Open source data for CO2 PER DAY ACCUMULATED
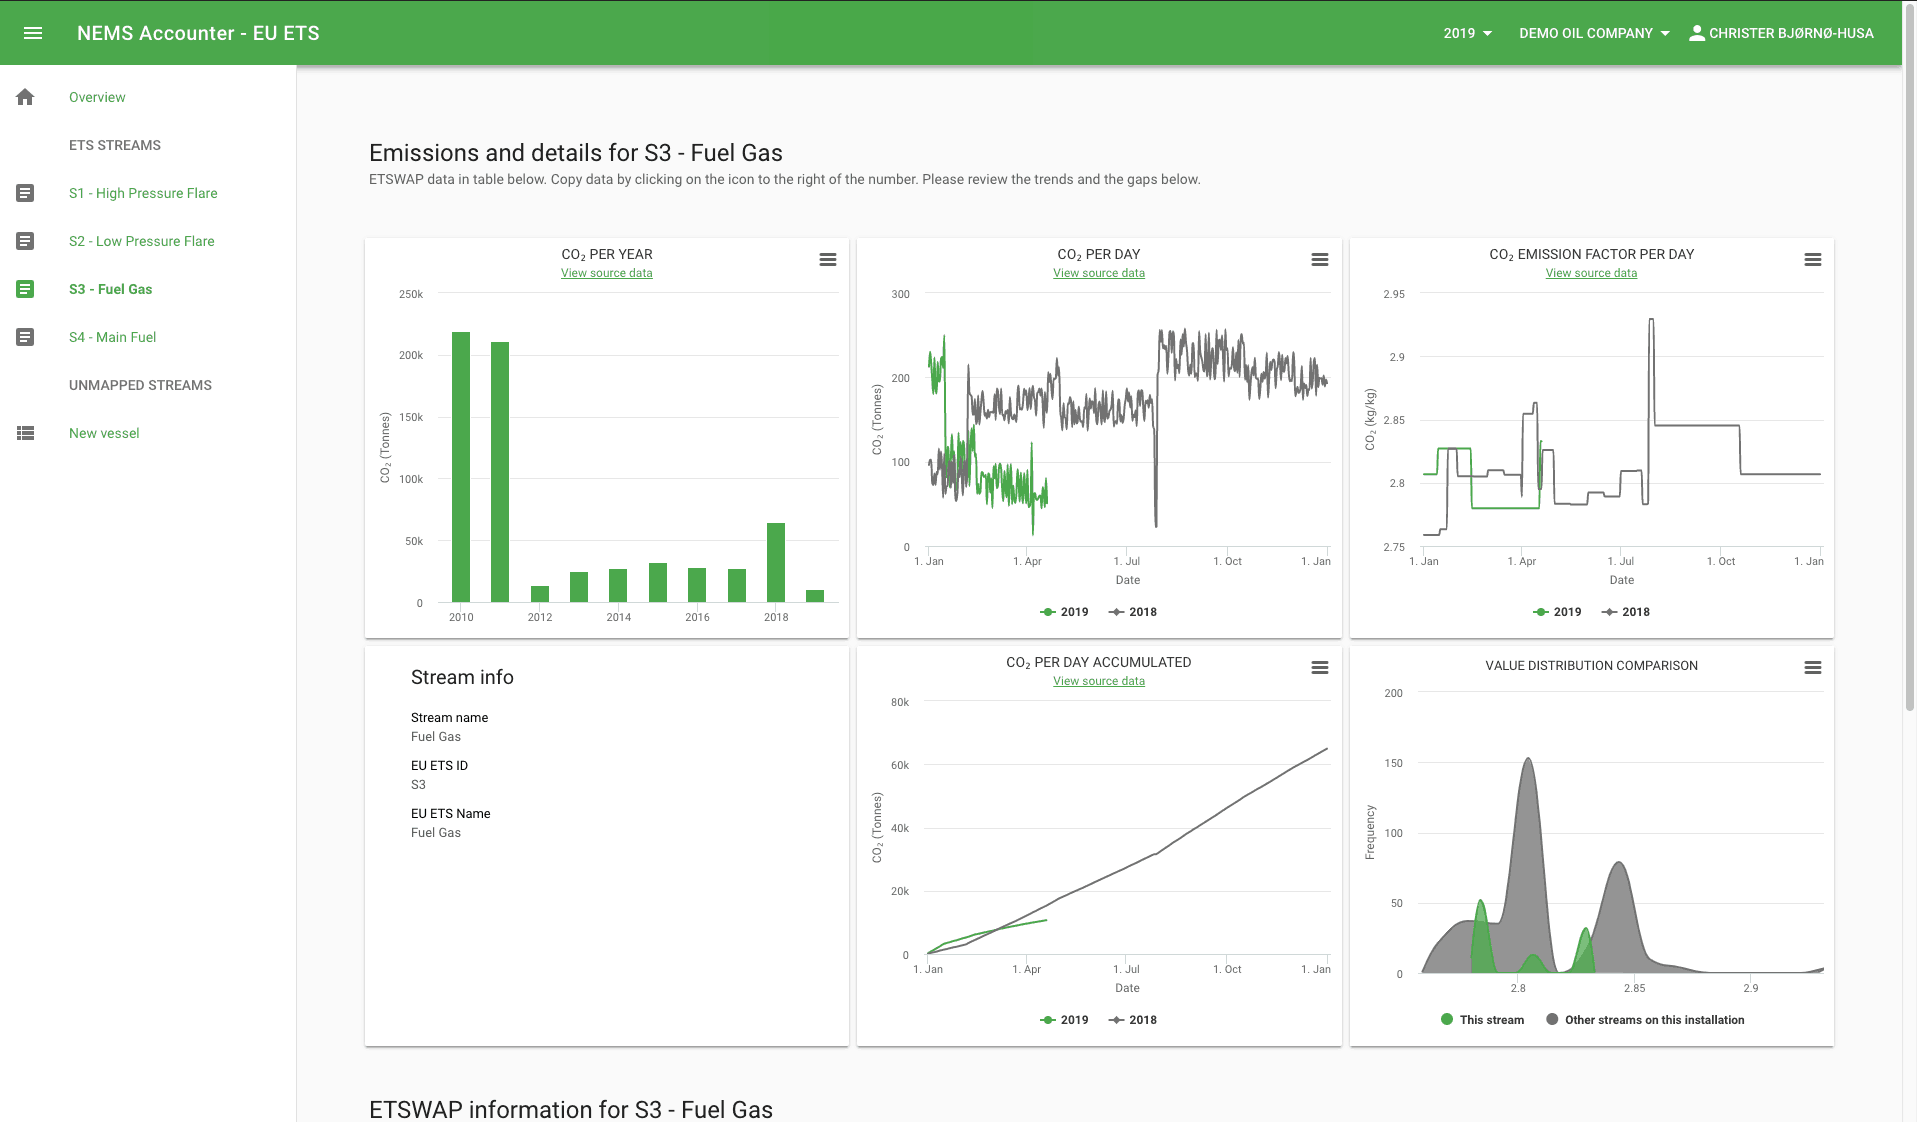Screen dimensions: 1917x1122 [1098, 680]
